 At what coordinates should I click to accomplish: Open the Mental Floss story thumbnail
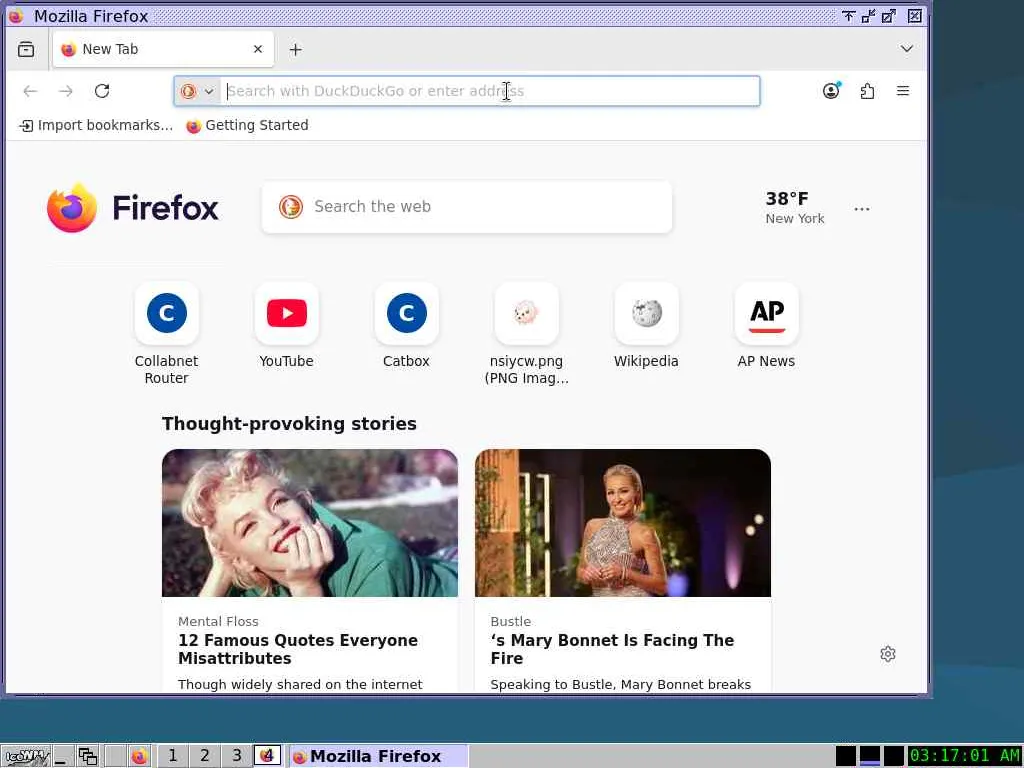point(310,522)
